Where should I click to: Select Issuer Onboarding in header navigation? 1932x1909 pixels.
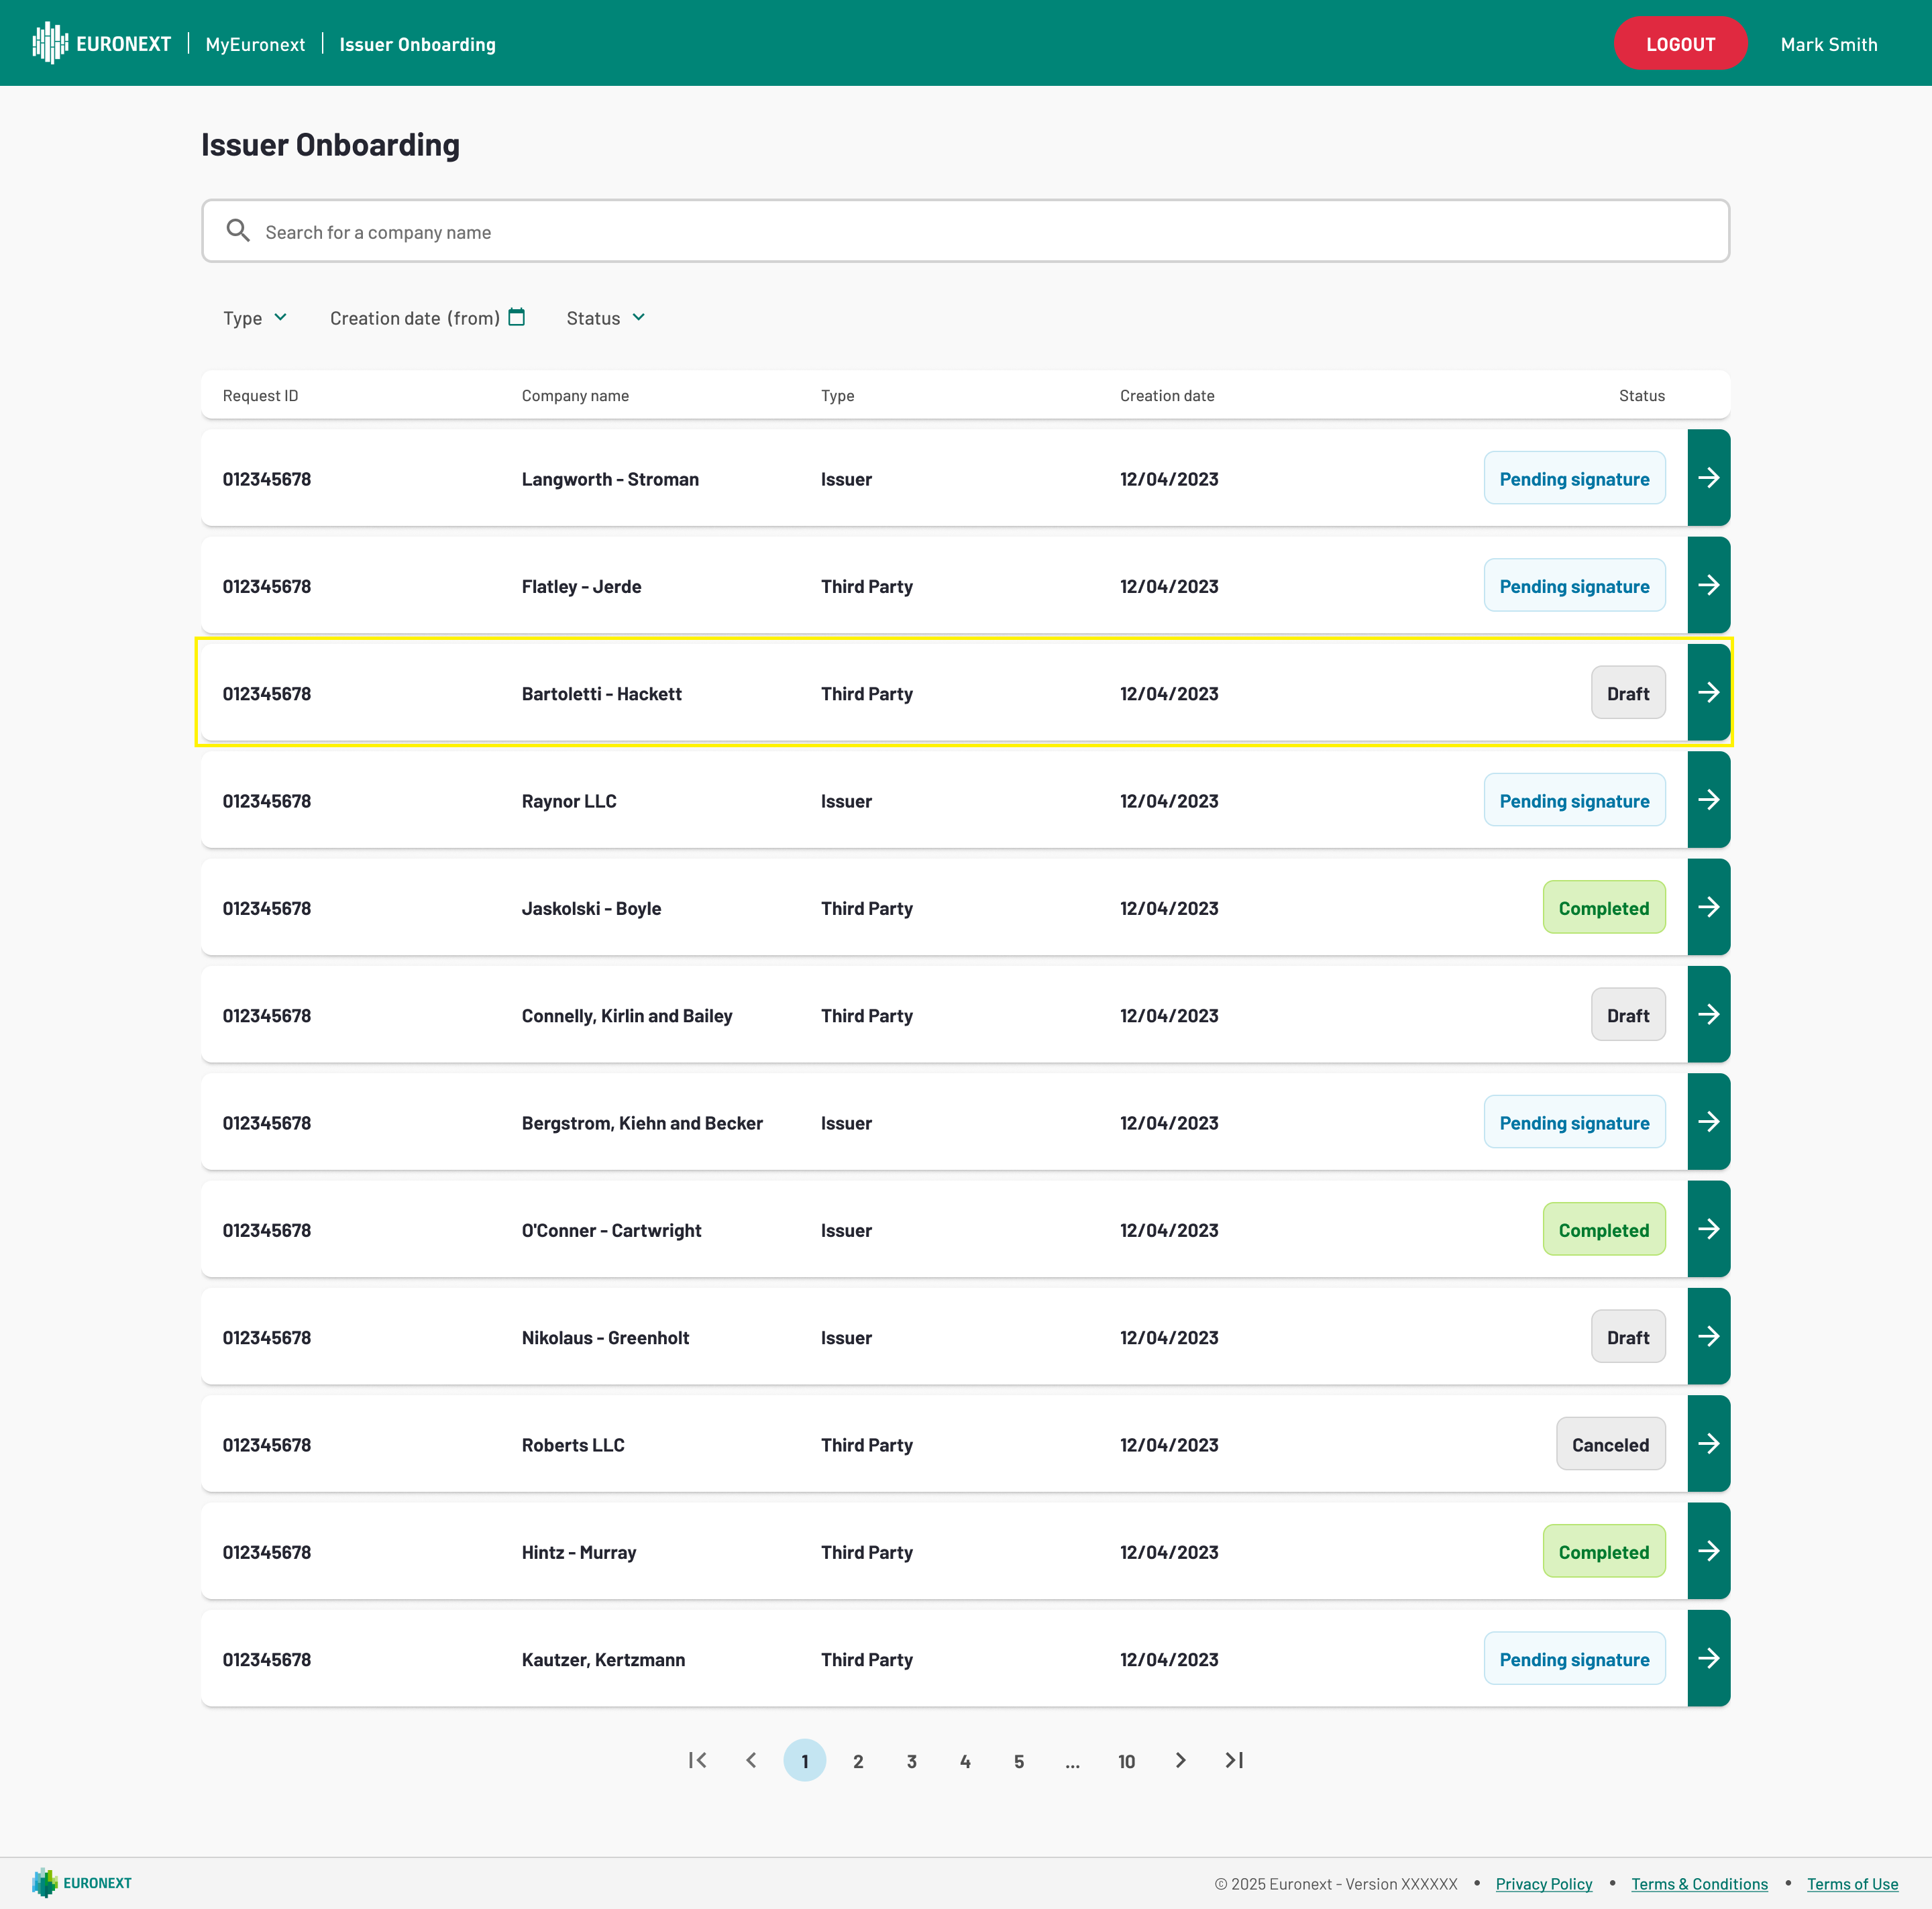[x=417, y=44]
